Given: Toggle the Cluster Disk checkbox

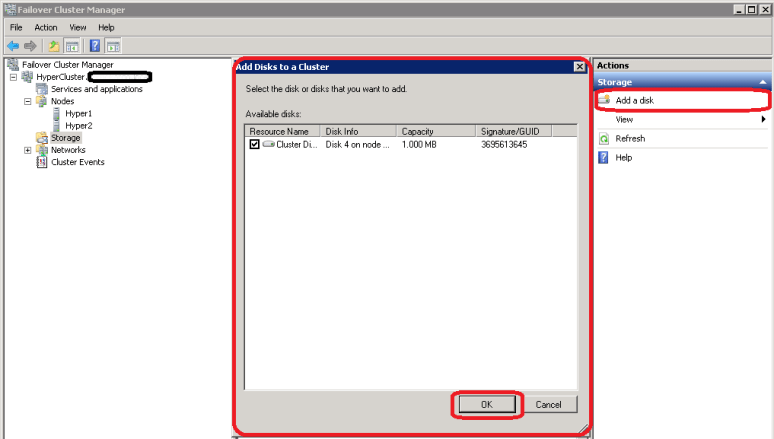Looking at the screenshot, I should pyautogui.click(x=254, y=145).
